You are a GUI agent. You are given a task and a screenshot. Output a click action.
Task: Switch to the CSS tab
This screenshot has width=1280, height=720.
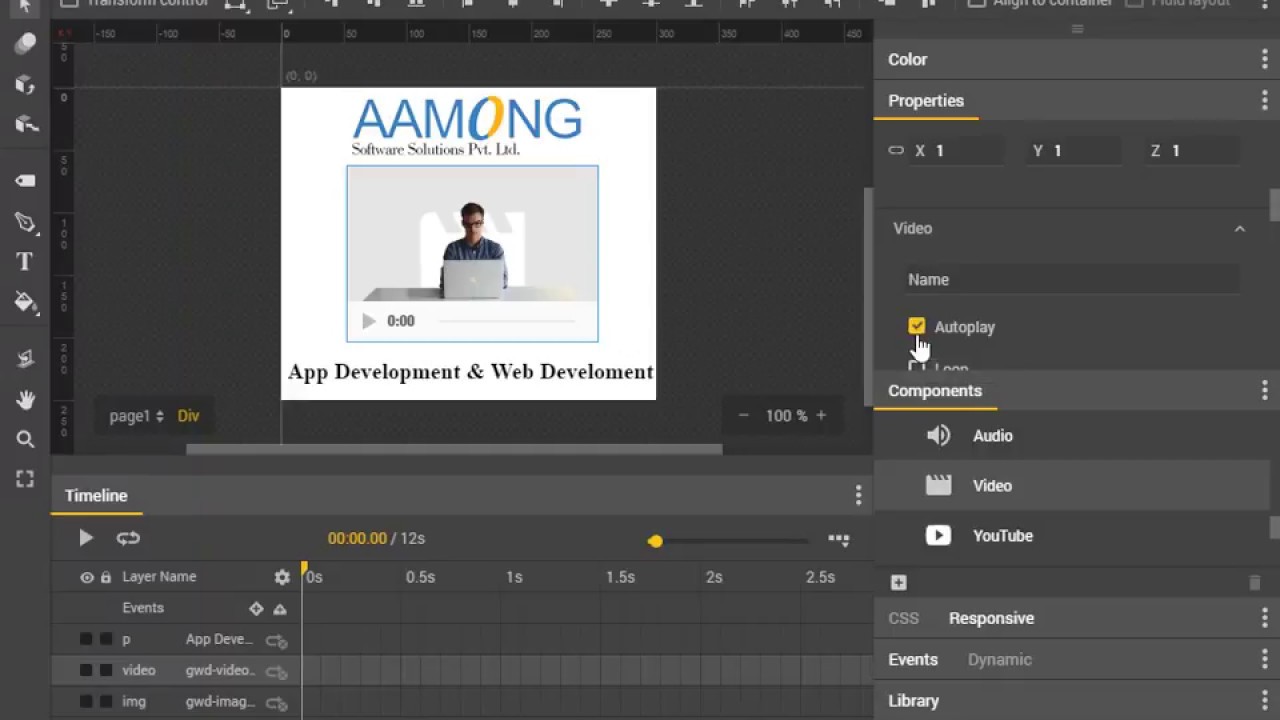[x=903, y=618]
